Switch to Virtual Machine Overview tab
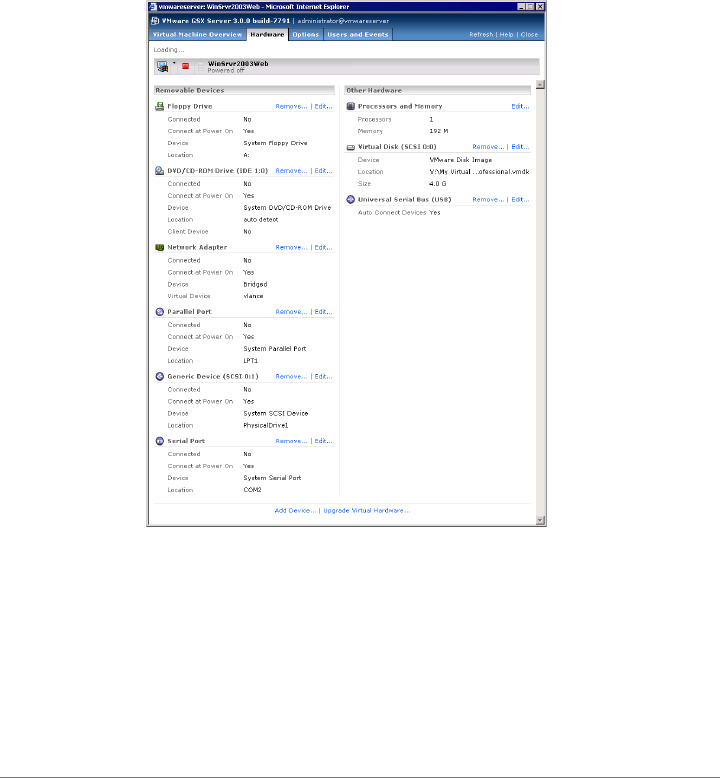The image size is (720, 778). coord(197,35)
